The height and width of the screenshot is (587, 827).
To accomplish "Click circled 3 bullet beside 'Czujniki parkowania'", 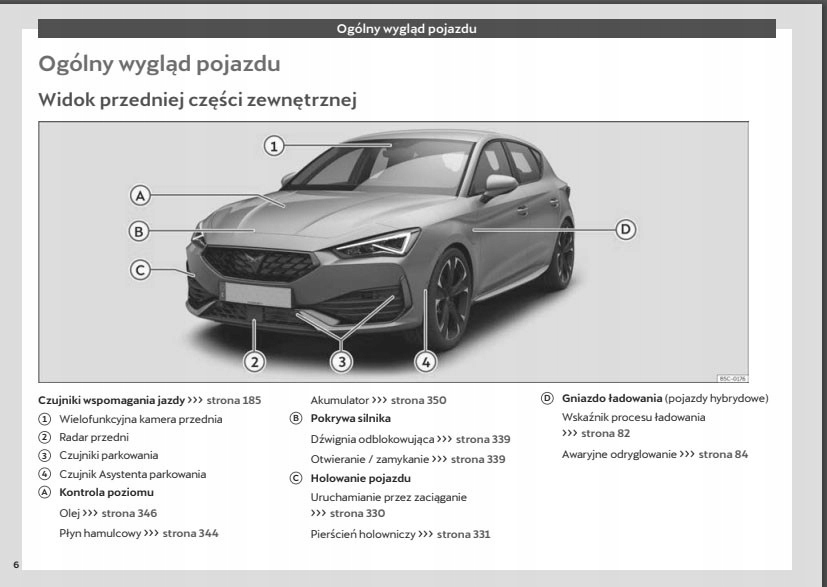I will click(44, 456).
